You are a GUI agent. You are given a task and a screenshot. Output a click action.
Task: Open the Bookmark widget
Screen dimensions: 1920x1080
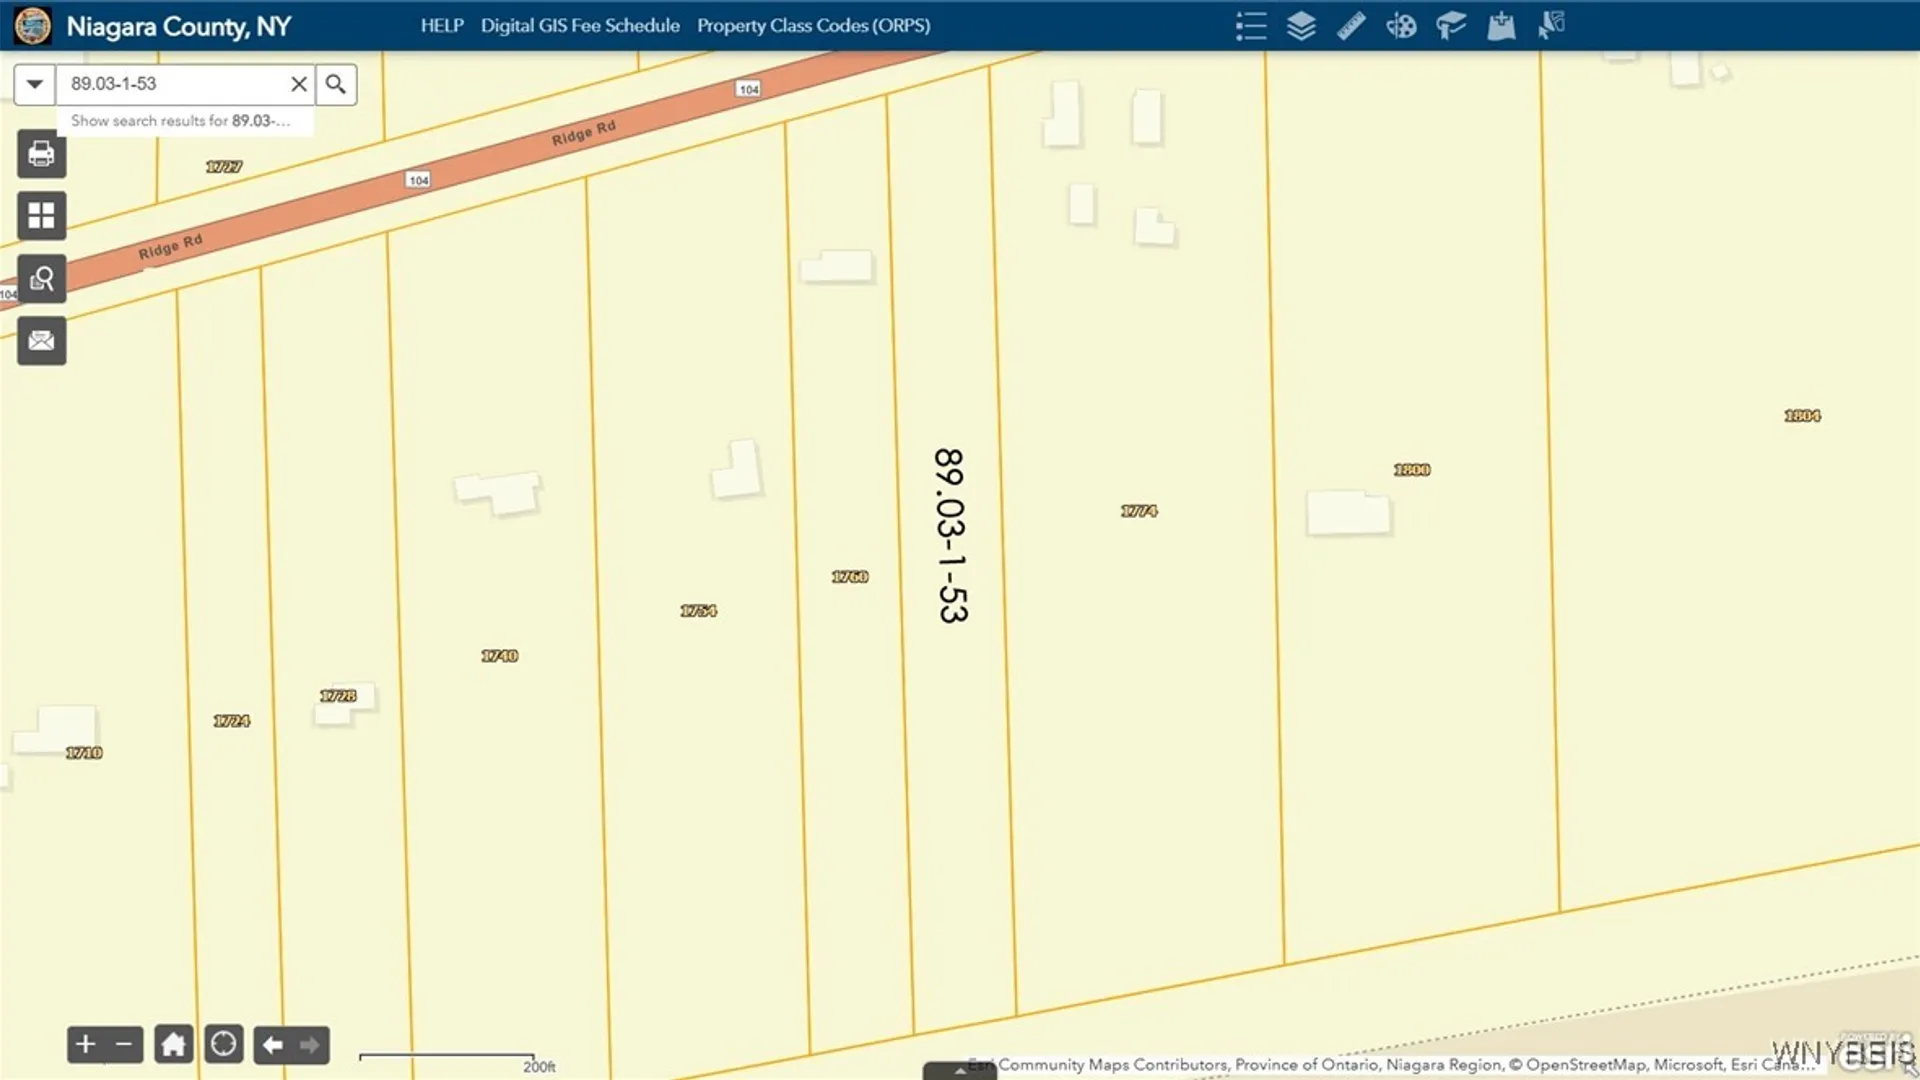1450,26
